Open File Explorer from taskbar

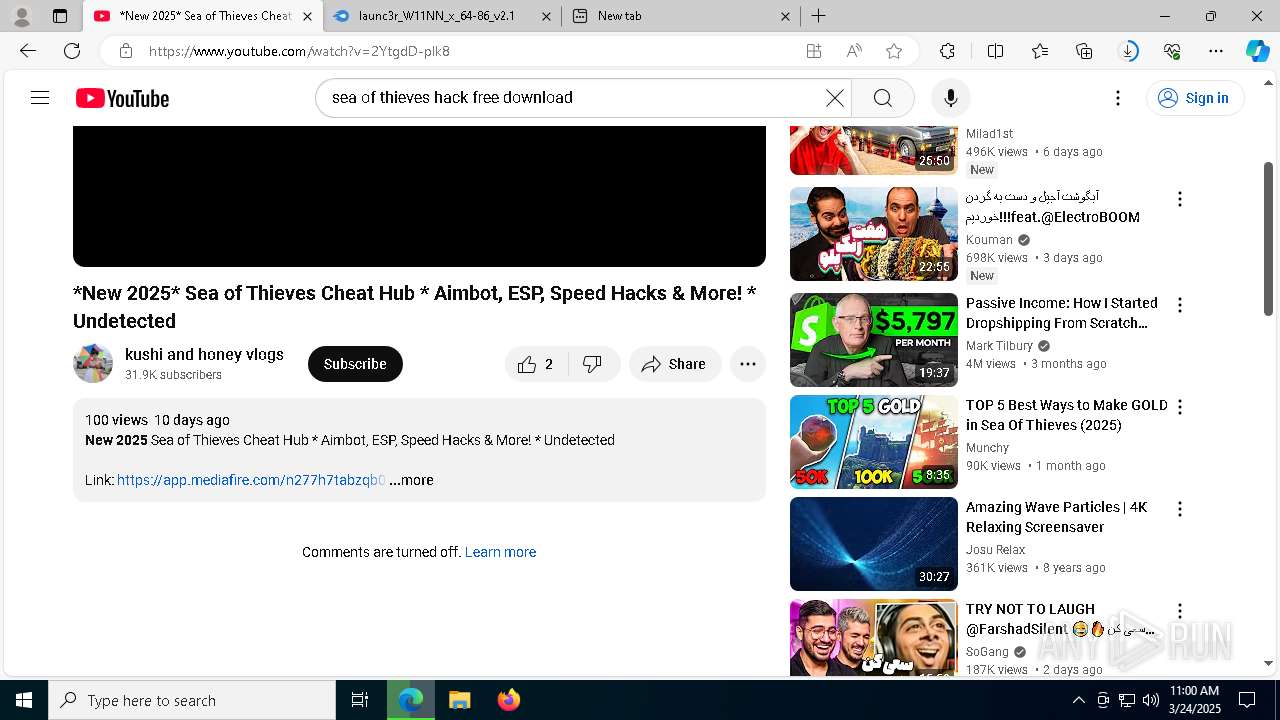tap(460, 700)
